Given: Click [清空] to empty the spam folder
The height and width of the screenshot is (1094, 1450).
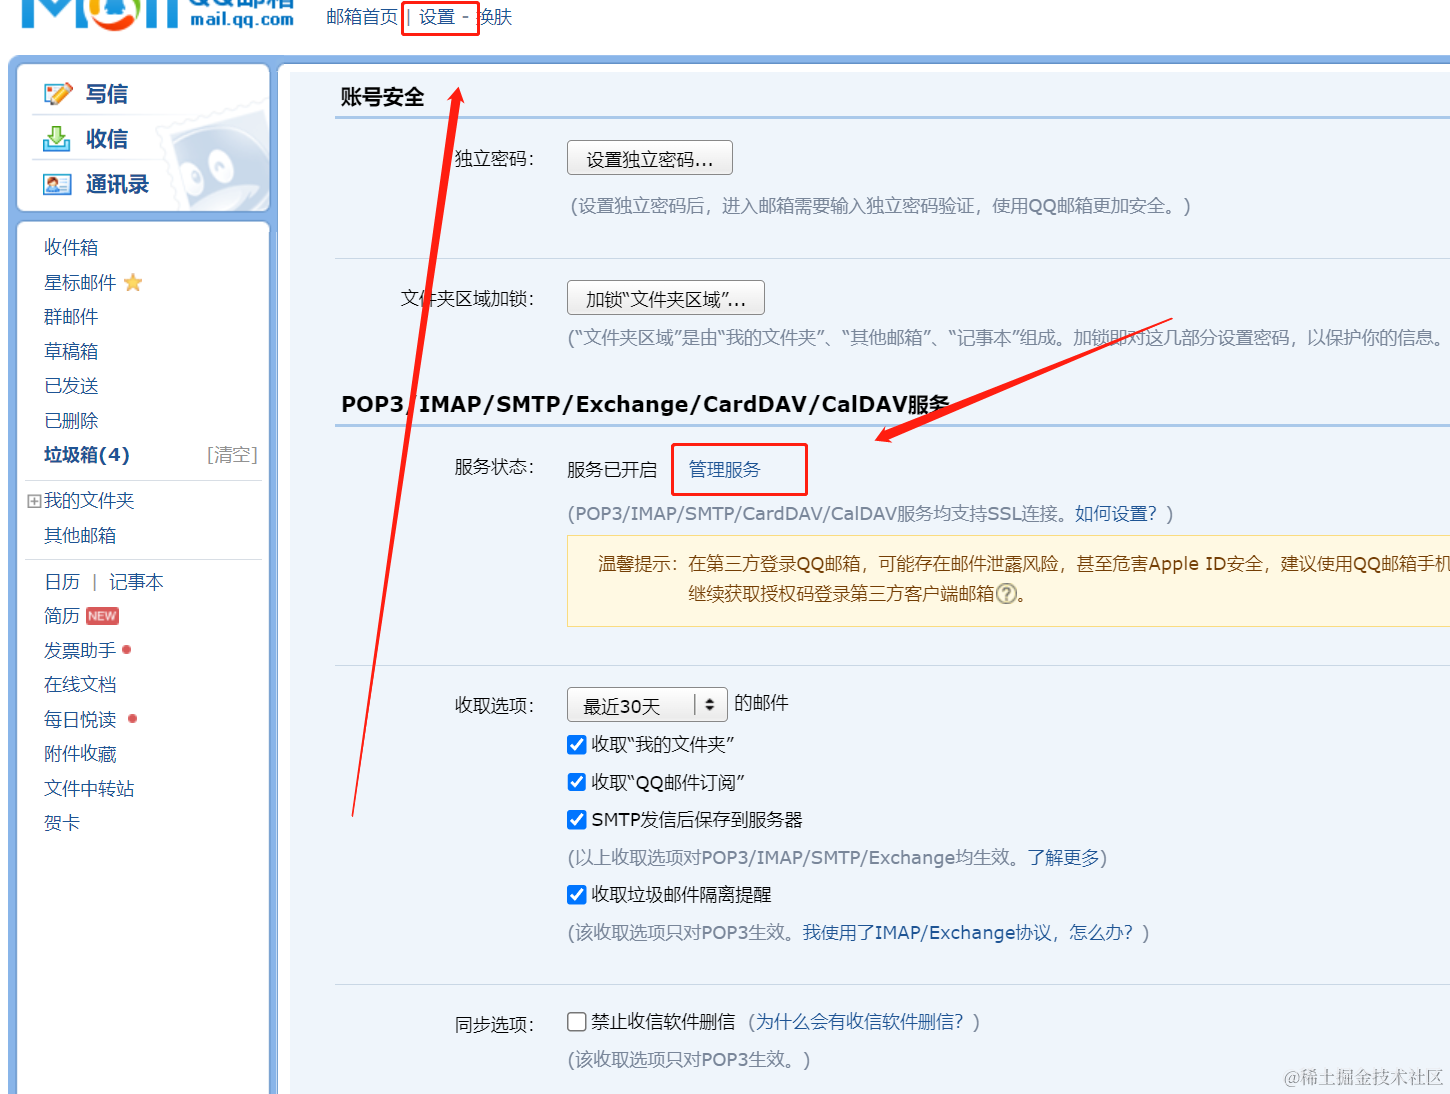Looking at the screenshot, I should (x=232, y=455).
